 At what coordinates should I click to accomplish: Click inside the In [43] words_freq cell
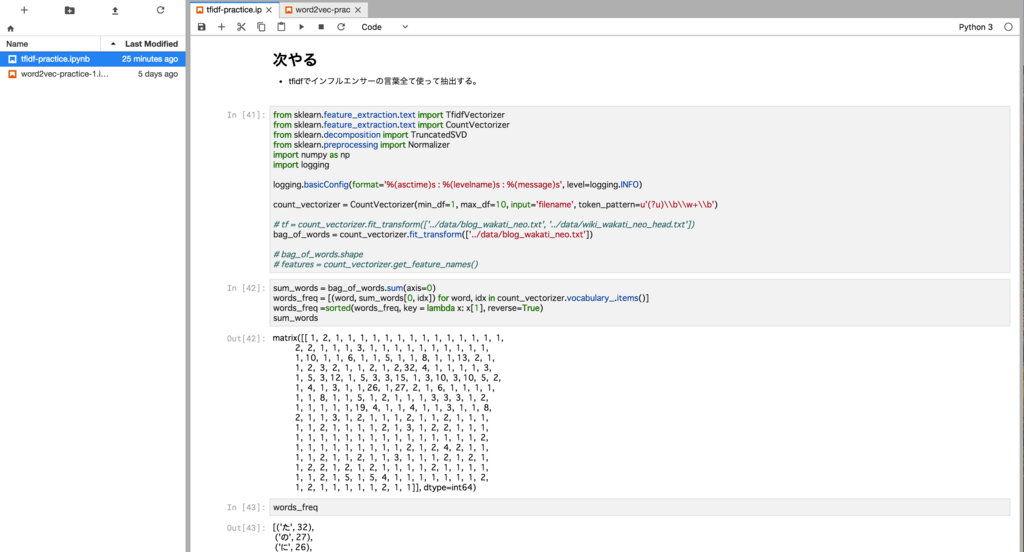[639, 507]
